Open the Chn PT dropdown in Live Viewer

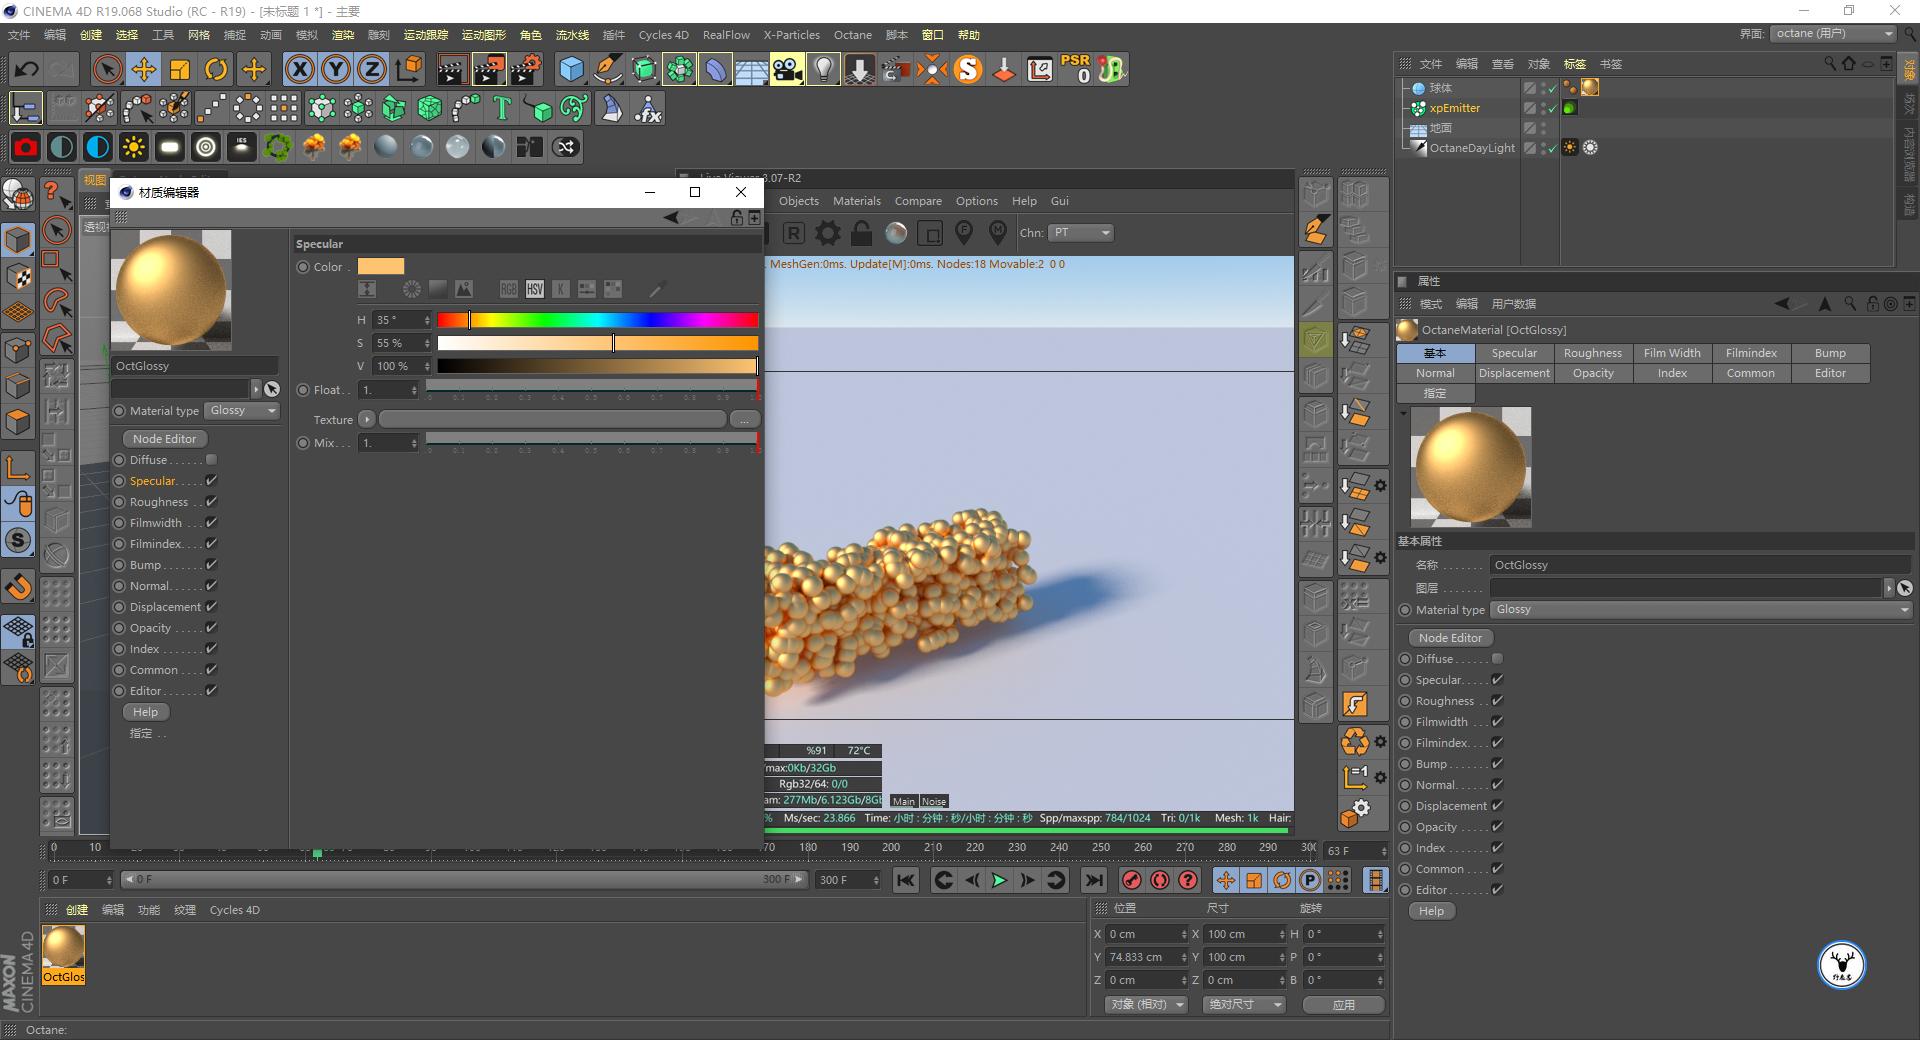1081,232
